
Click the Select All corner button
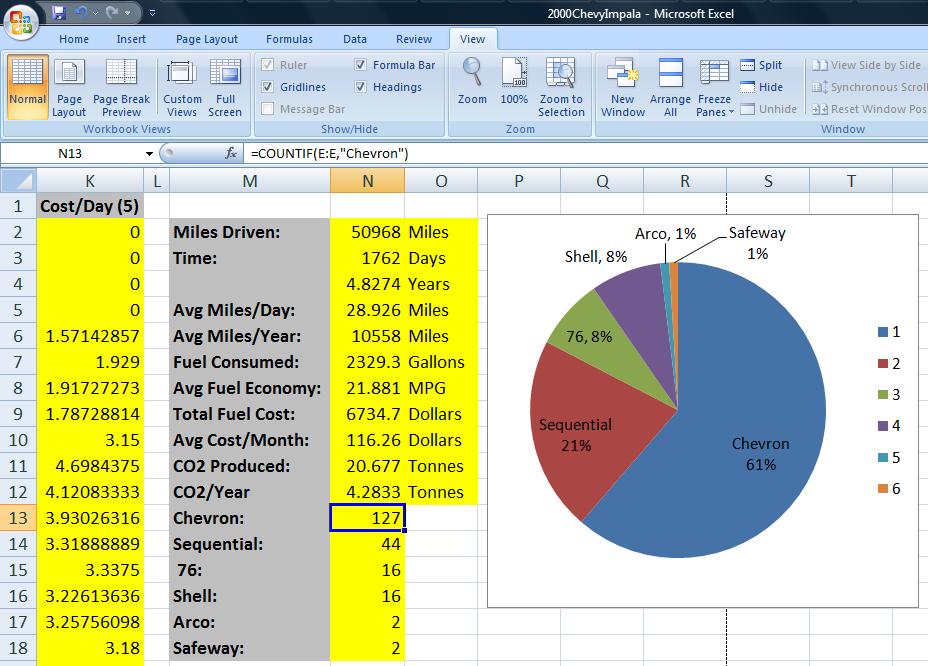point(18,181)
